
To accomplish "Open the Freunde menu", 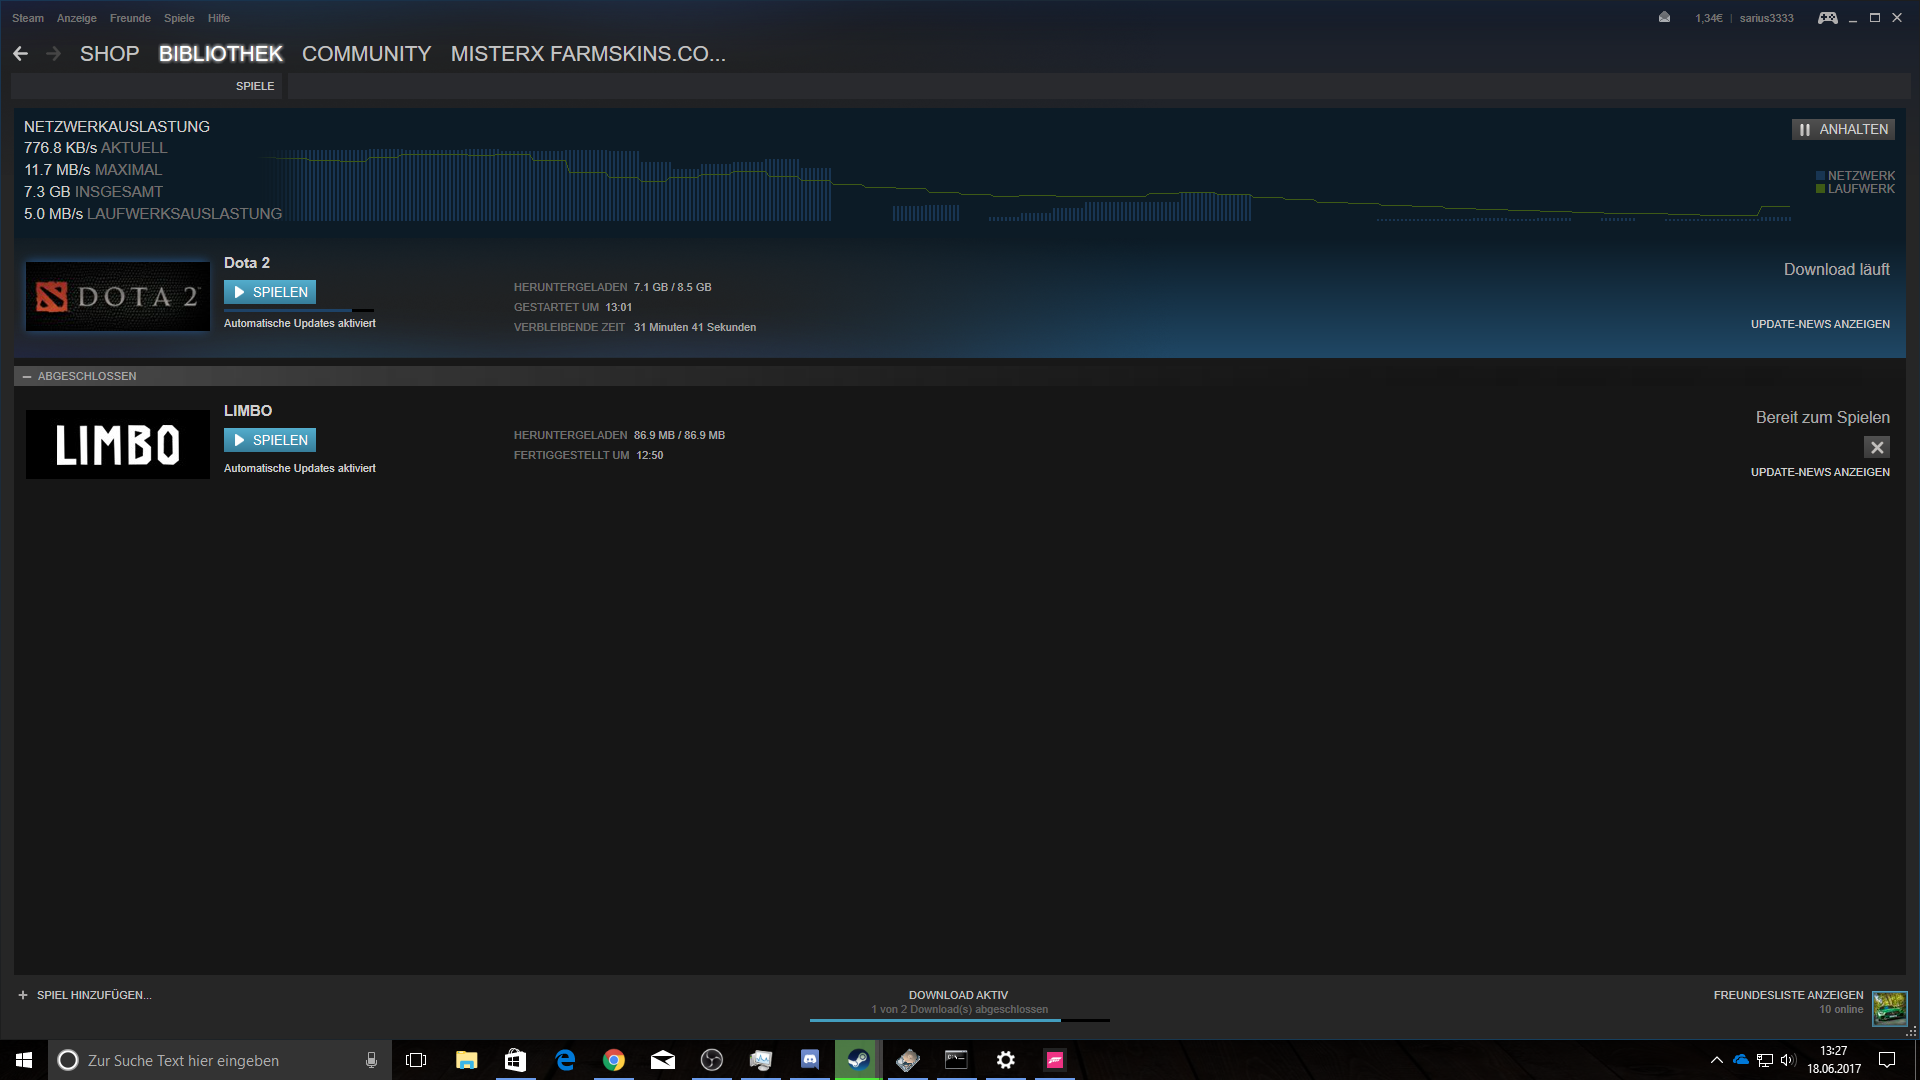I will pos(130,18).
